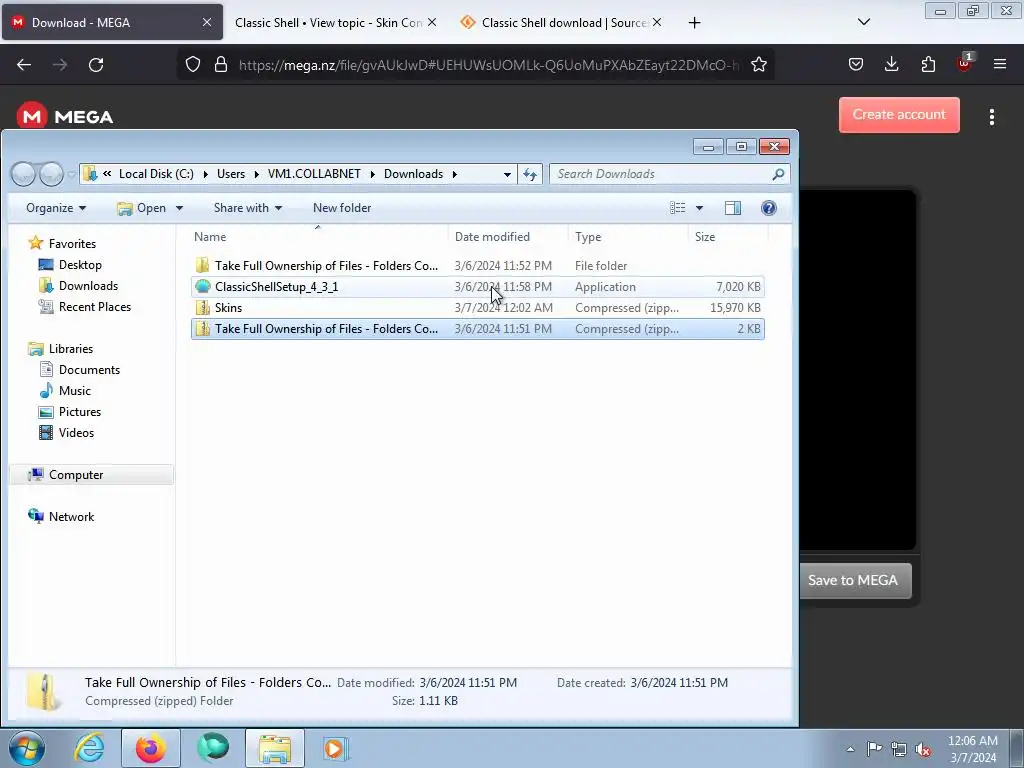1024x768 pixels.
Task: Toggle the preview pane icon
Action: pyautogui.click(x=733, y=208)
